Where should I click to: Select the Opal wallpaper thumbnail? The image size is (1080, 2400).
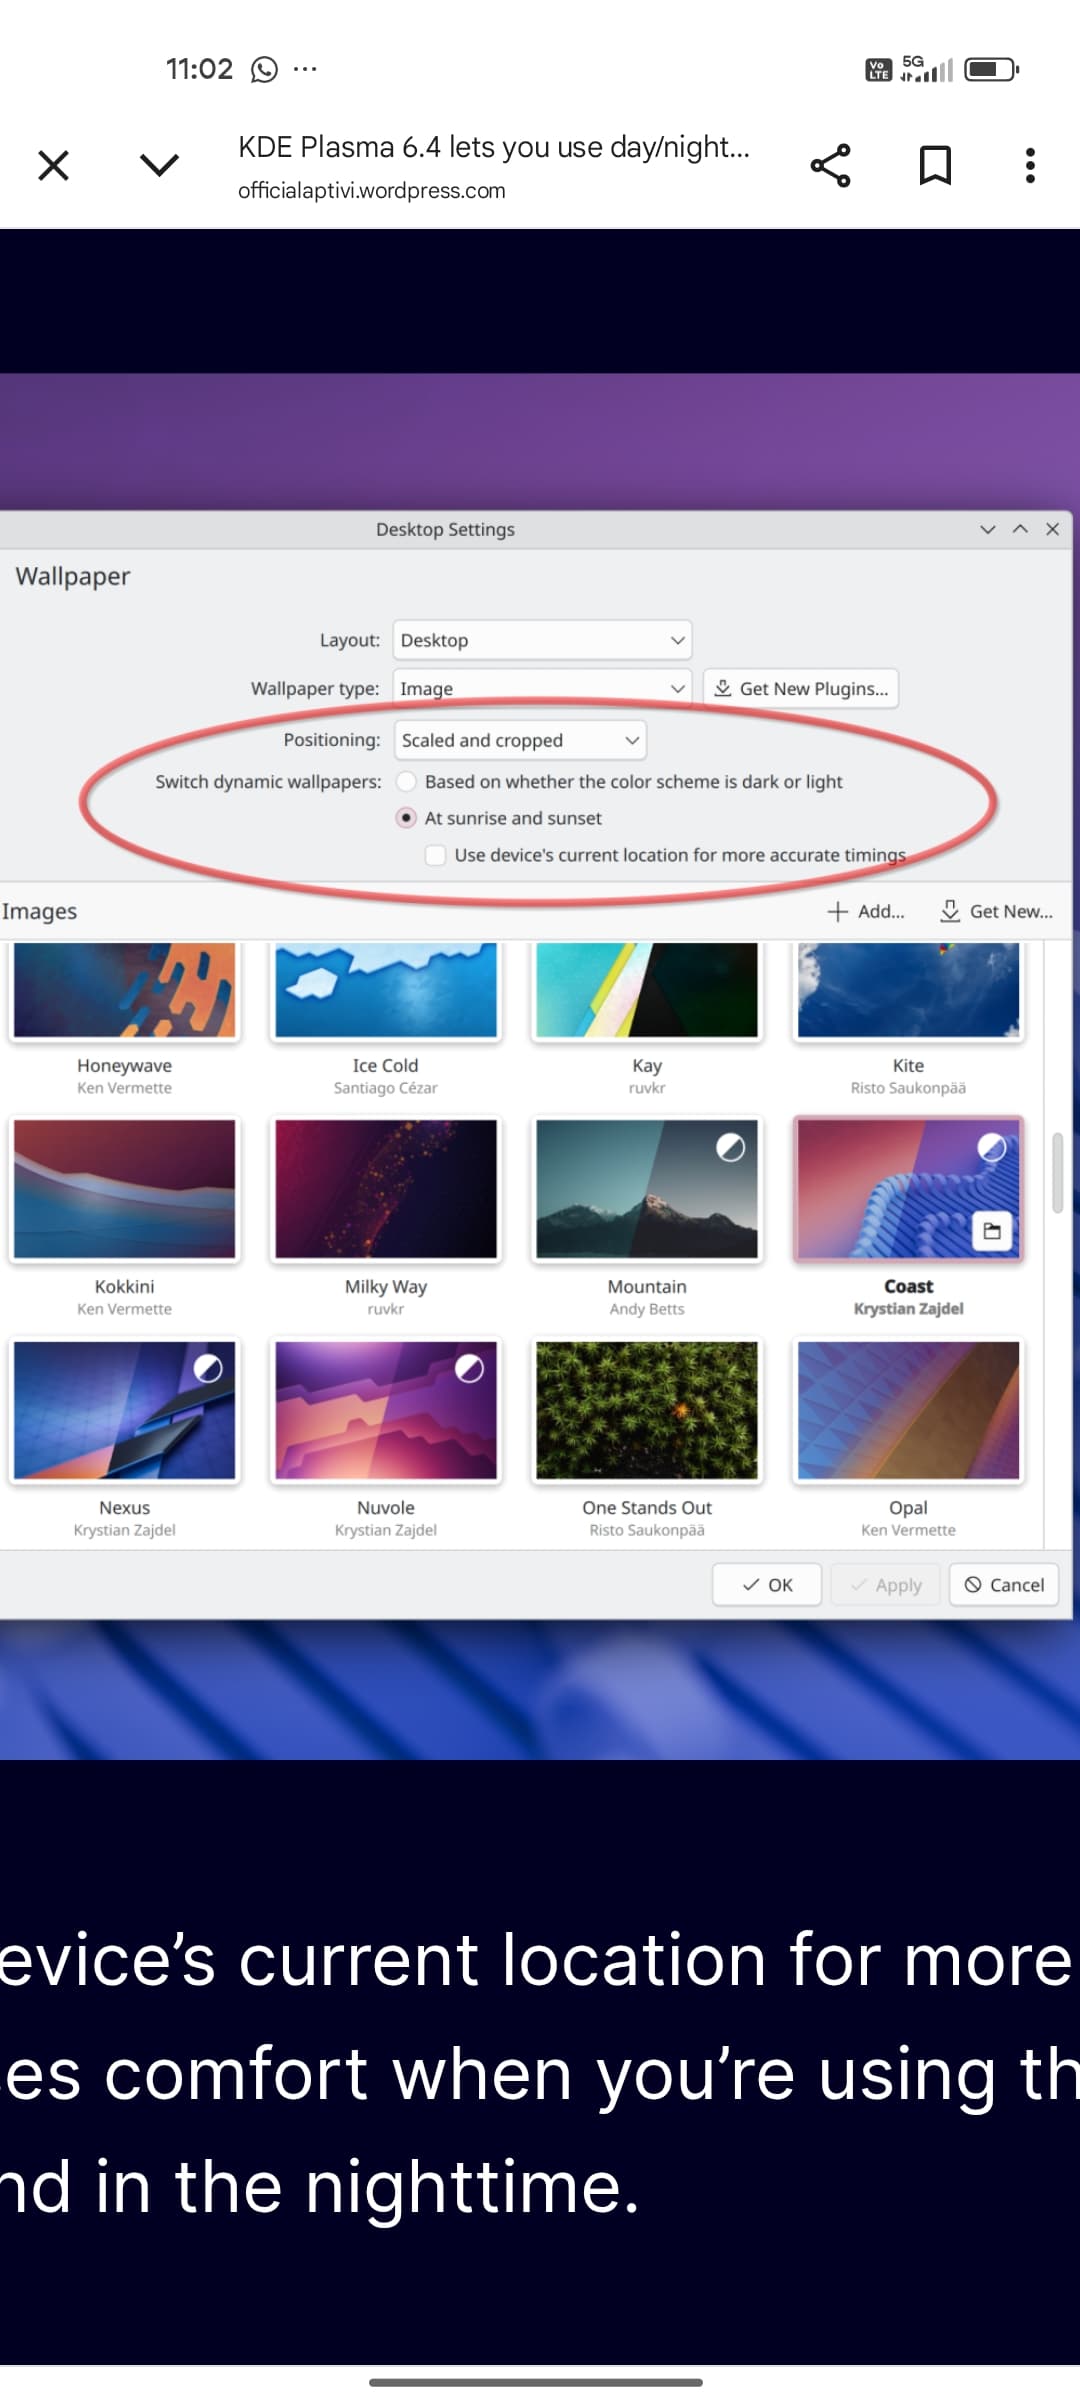click(x=908, y=1410)
